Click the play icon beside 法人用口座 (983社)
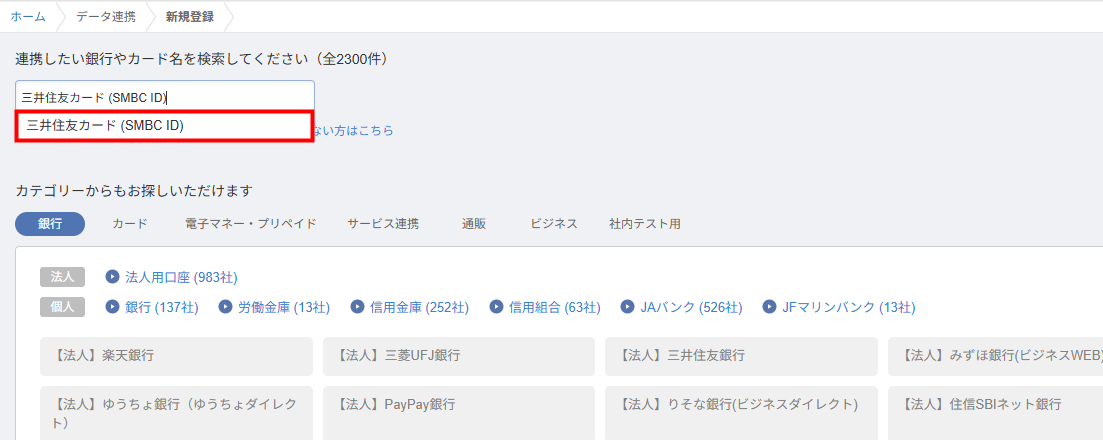 [x=112, y=277]
